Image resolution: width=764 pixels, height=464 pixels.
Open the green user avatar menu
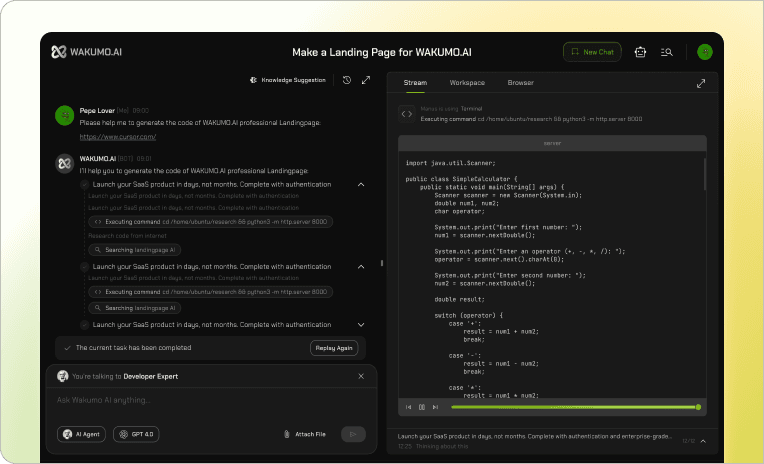tap(705, 52)
